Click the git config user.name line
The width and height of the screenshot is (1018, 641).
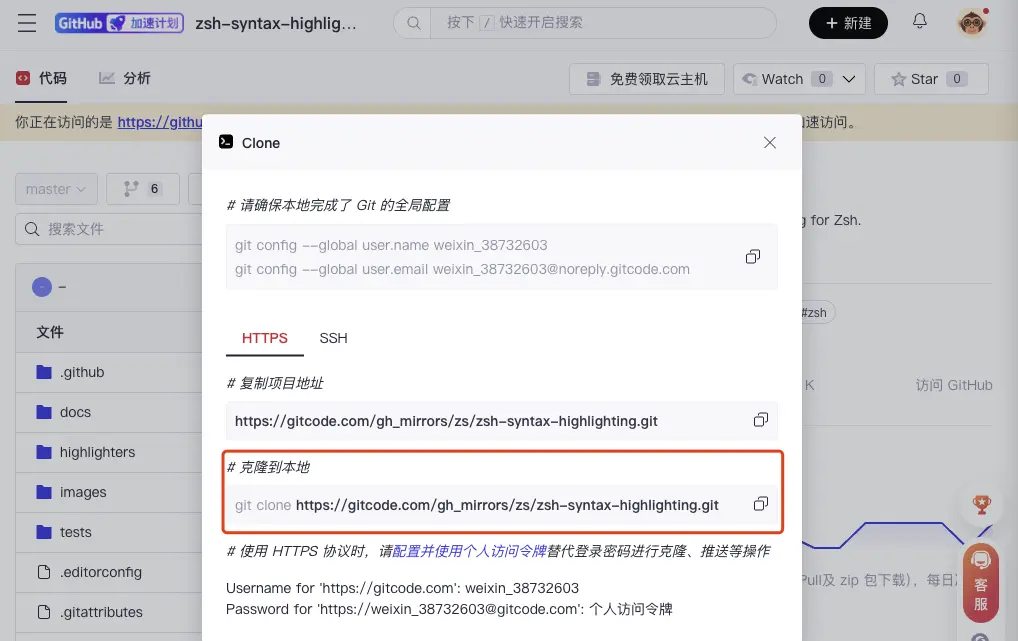tap(391, 245)
